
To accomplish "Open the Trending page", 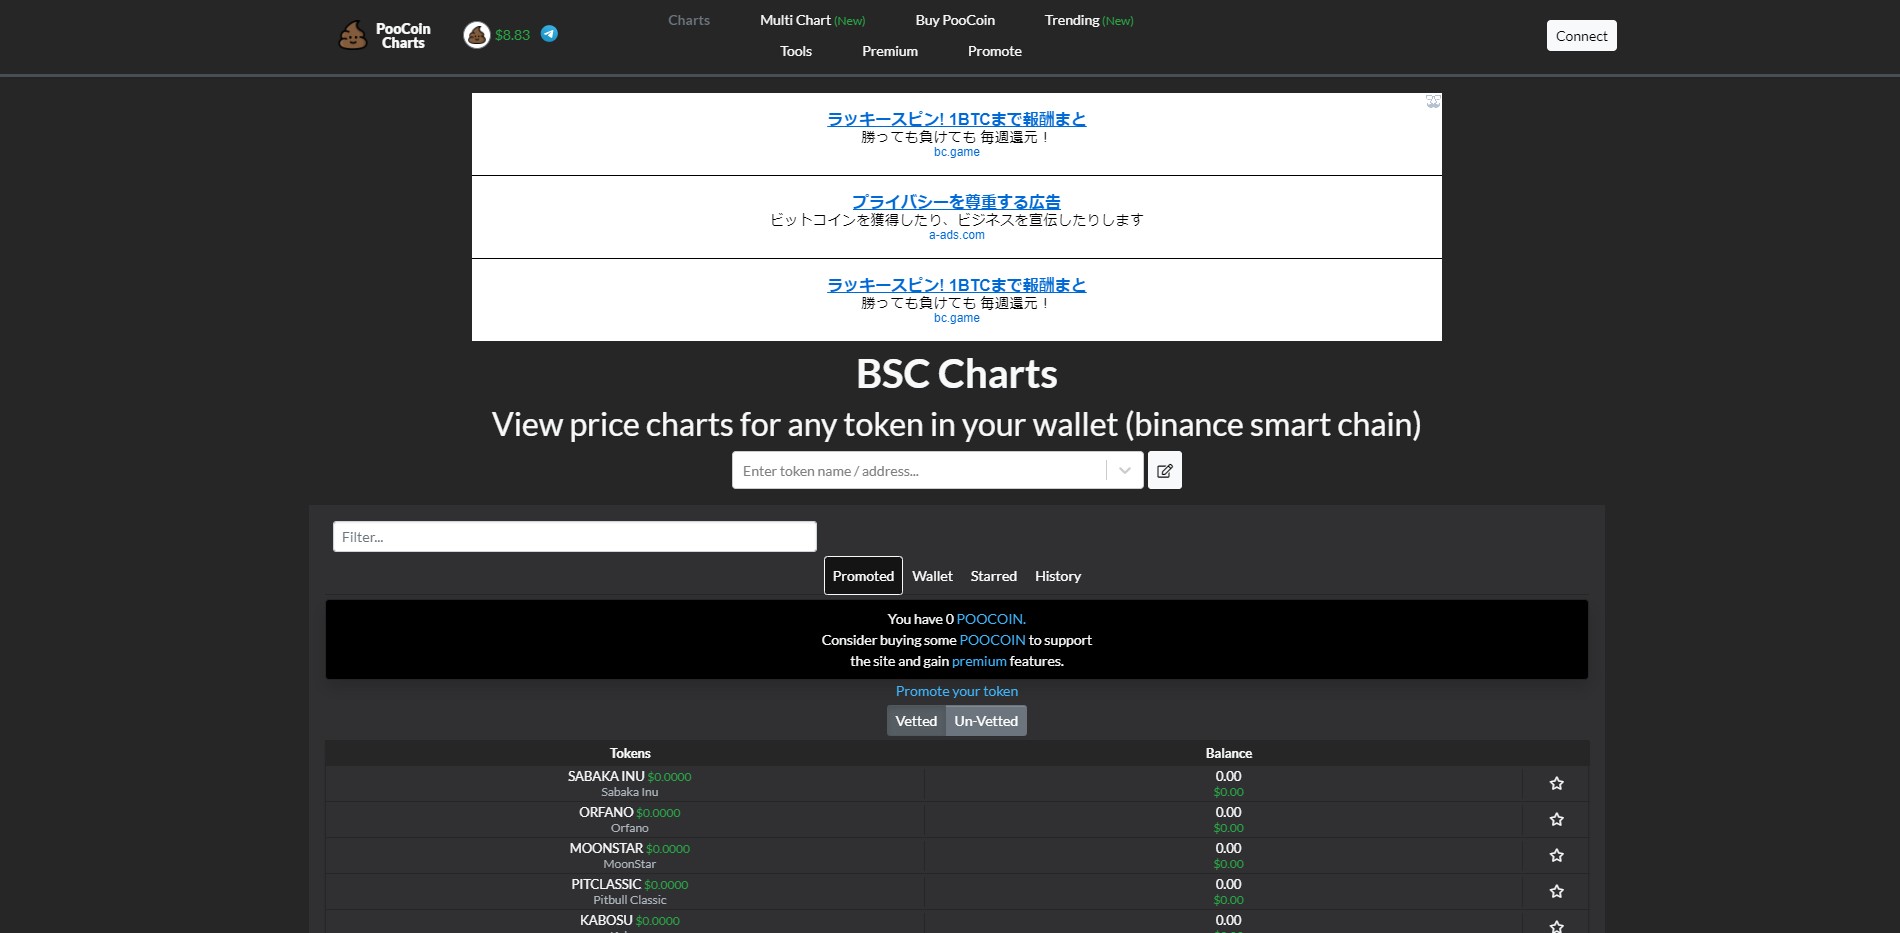I will pos(1089,20).
